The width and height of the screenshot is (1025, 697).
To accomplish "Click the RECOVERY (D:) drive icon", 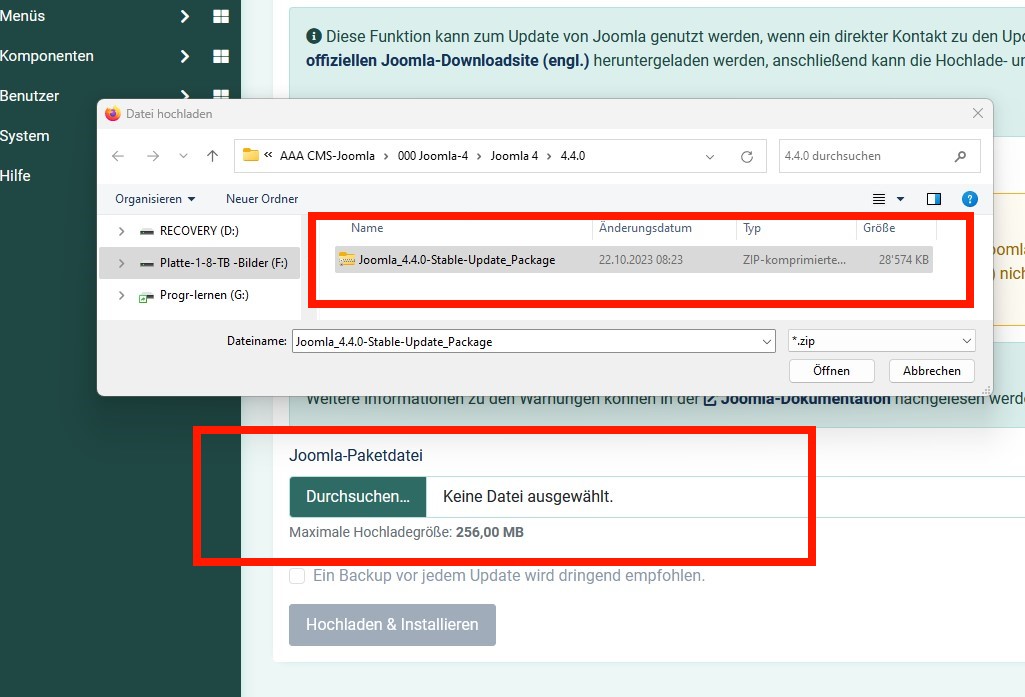I will click(146, 231).
